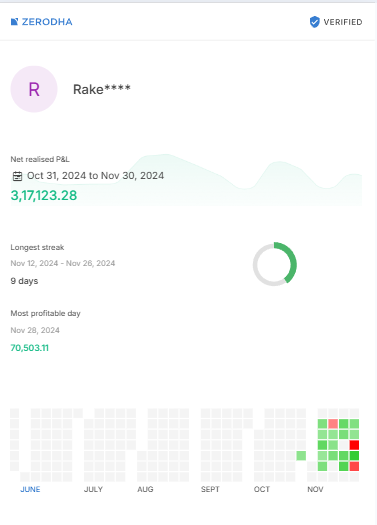Screen dimensions: 377x525
Task: Select the NOV month label
Action: (x=315, y=489)
